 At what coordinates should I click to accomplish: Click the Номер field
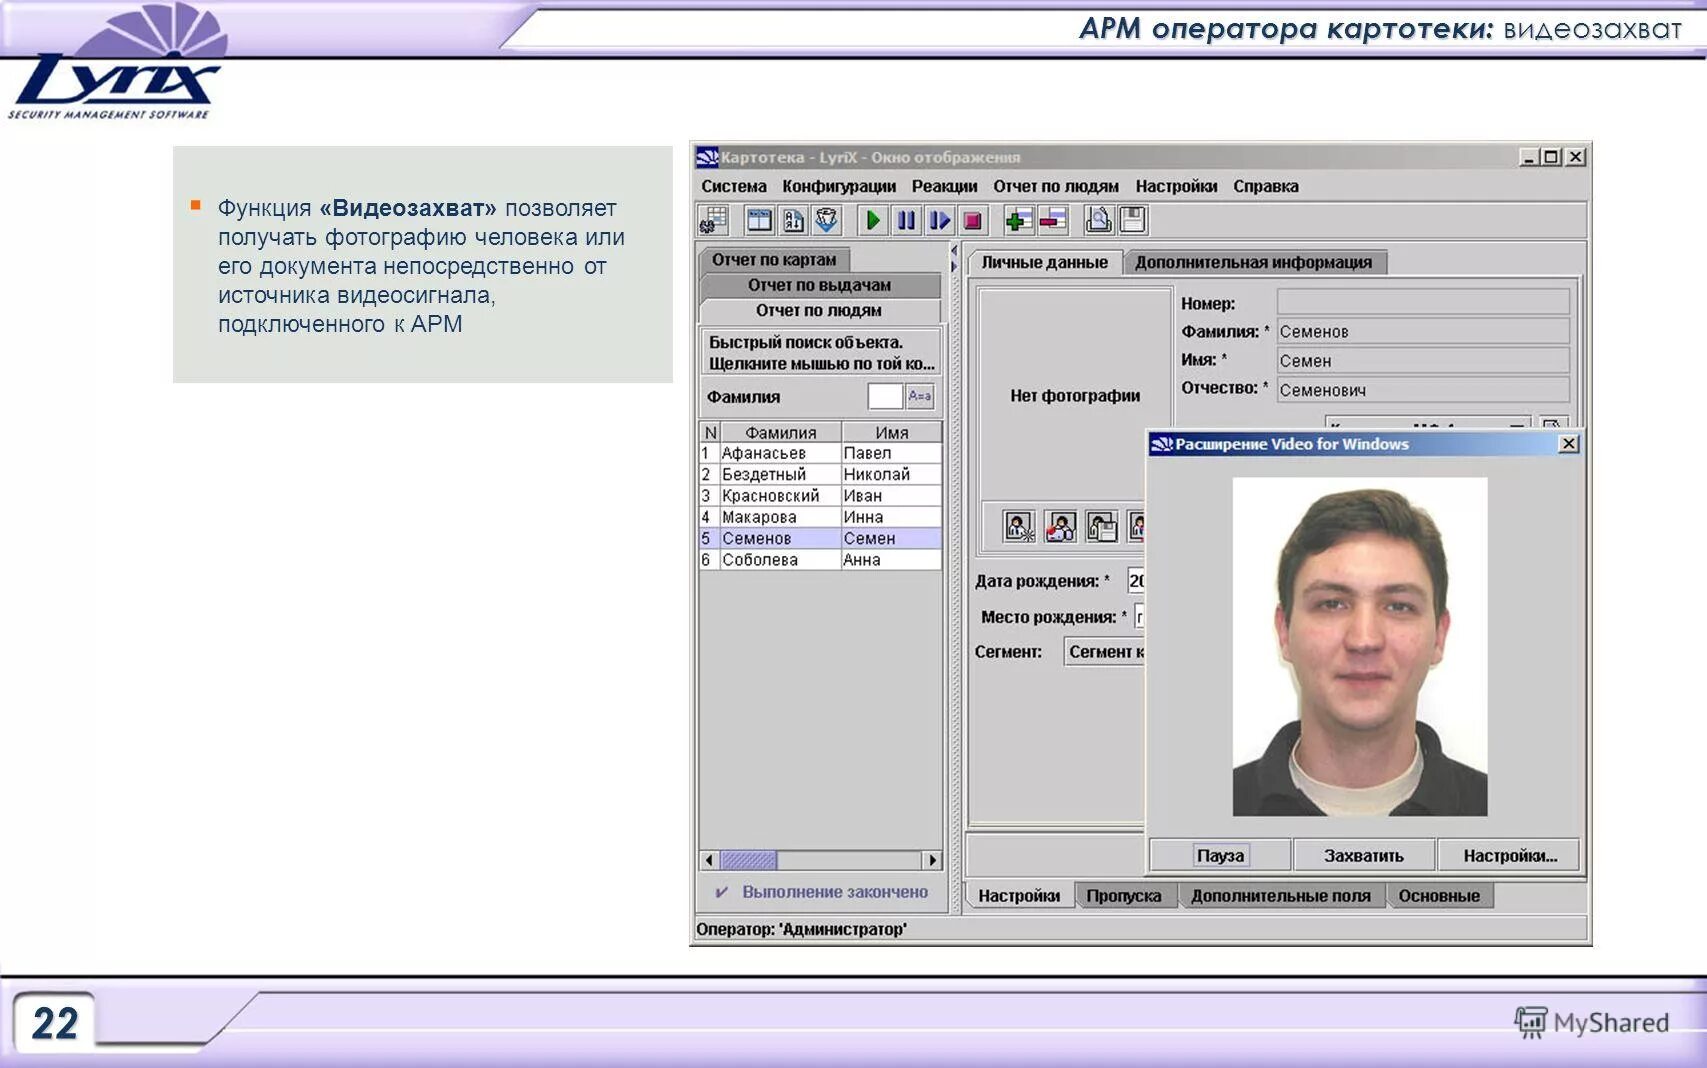[x=1423, y=302]
